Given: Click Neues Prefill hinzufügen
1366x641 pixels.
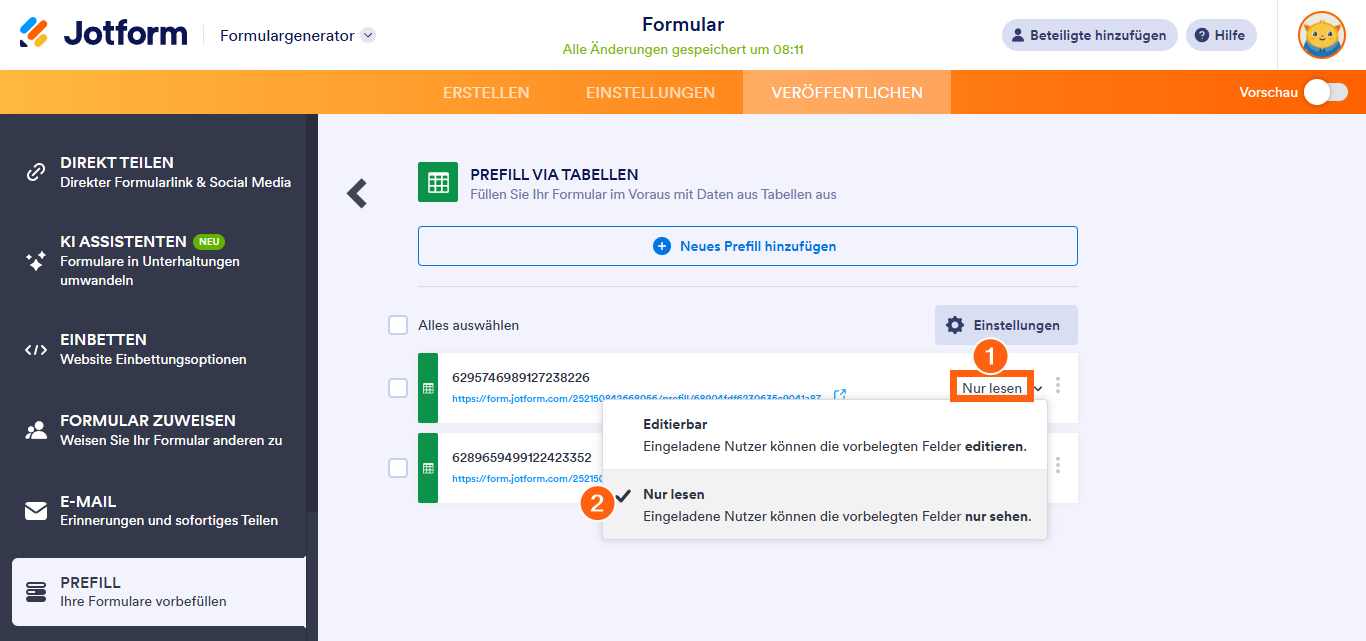Looking at the screenshot, I should (747, 246).
